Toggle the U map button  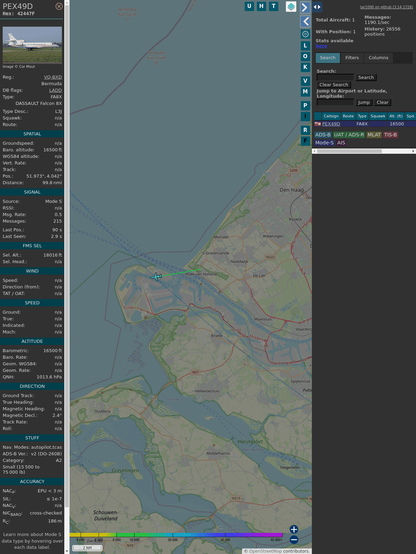(249, 6)
